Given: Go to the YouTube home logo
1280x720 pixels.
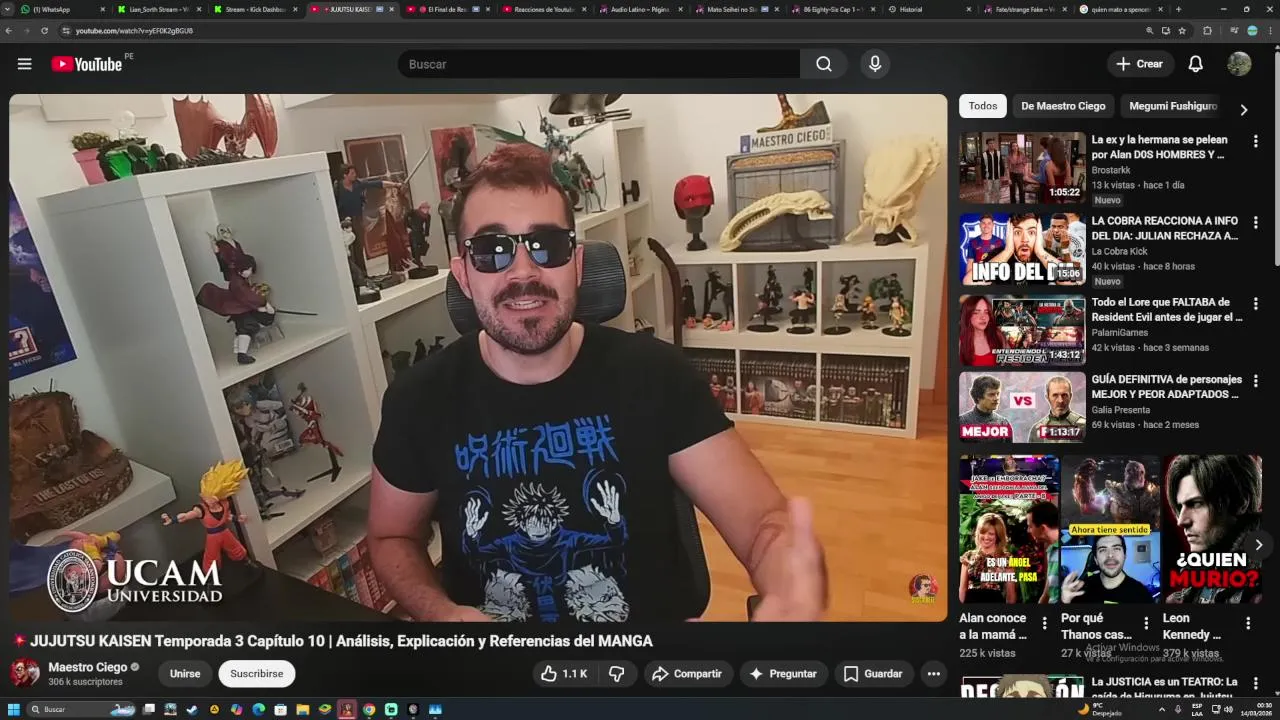Looking at the screenshot, I should click(x=87, y=64).
